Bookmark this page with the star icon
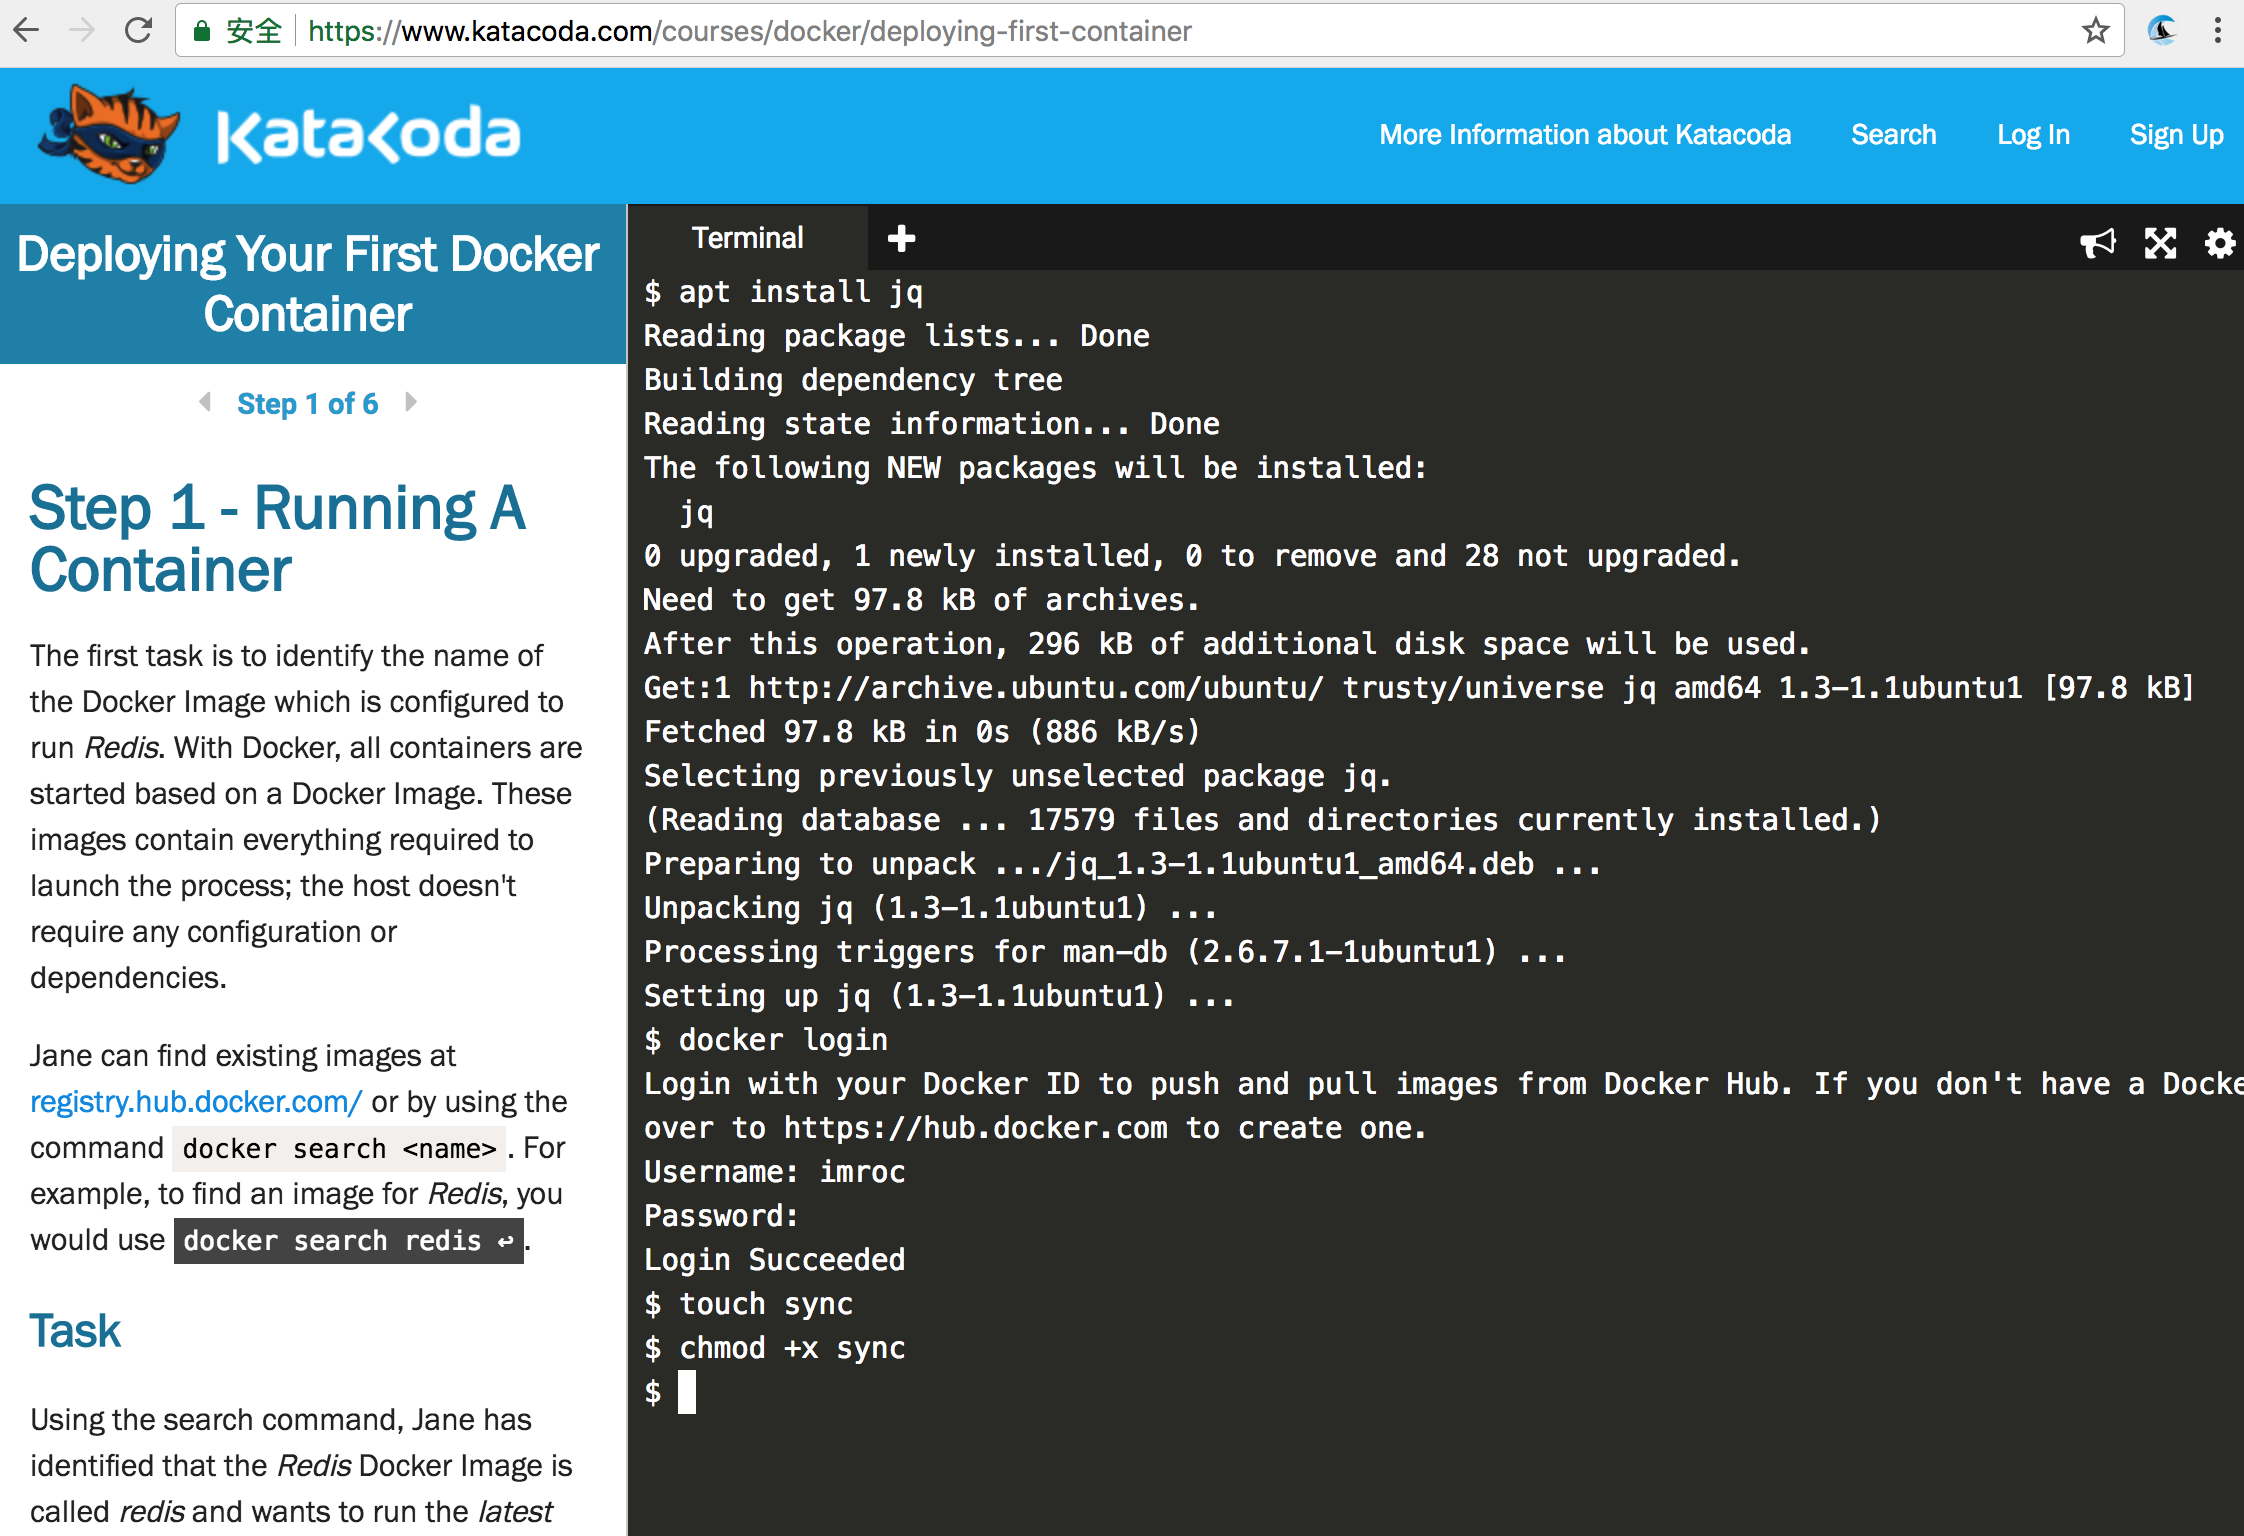This screenshot has width=2244, height=1536. [x=2096, y=31]
